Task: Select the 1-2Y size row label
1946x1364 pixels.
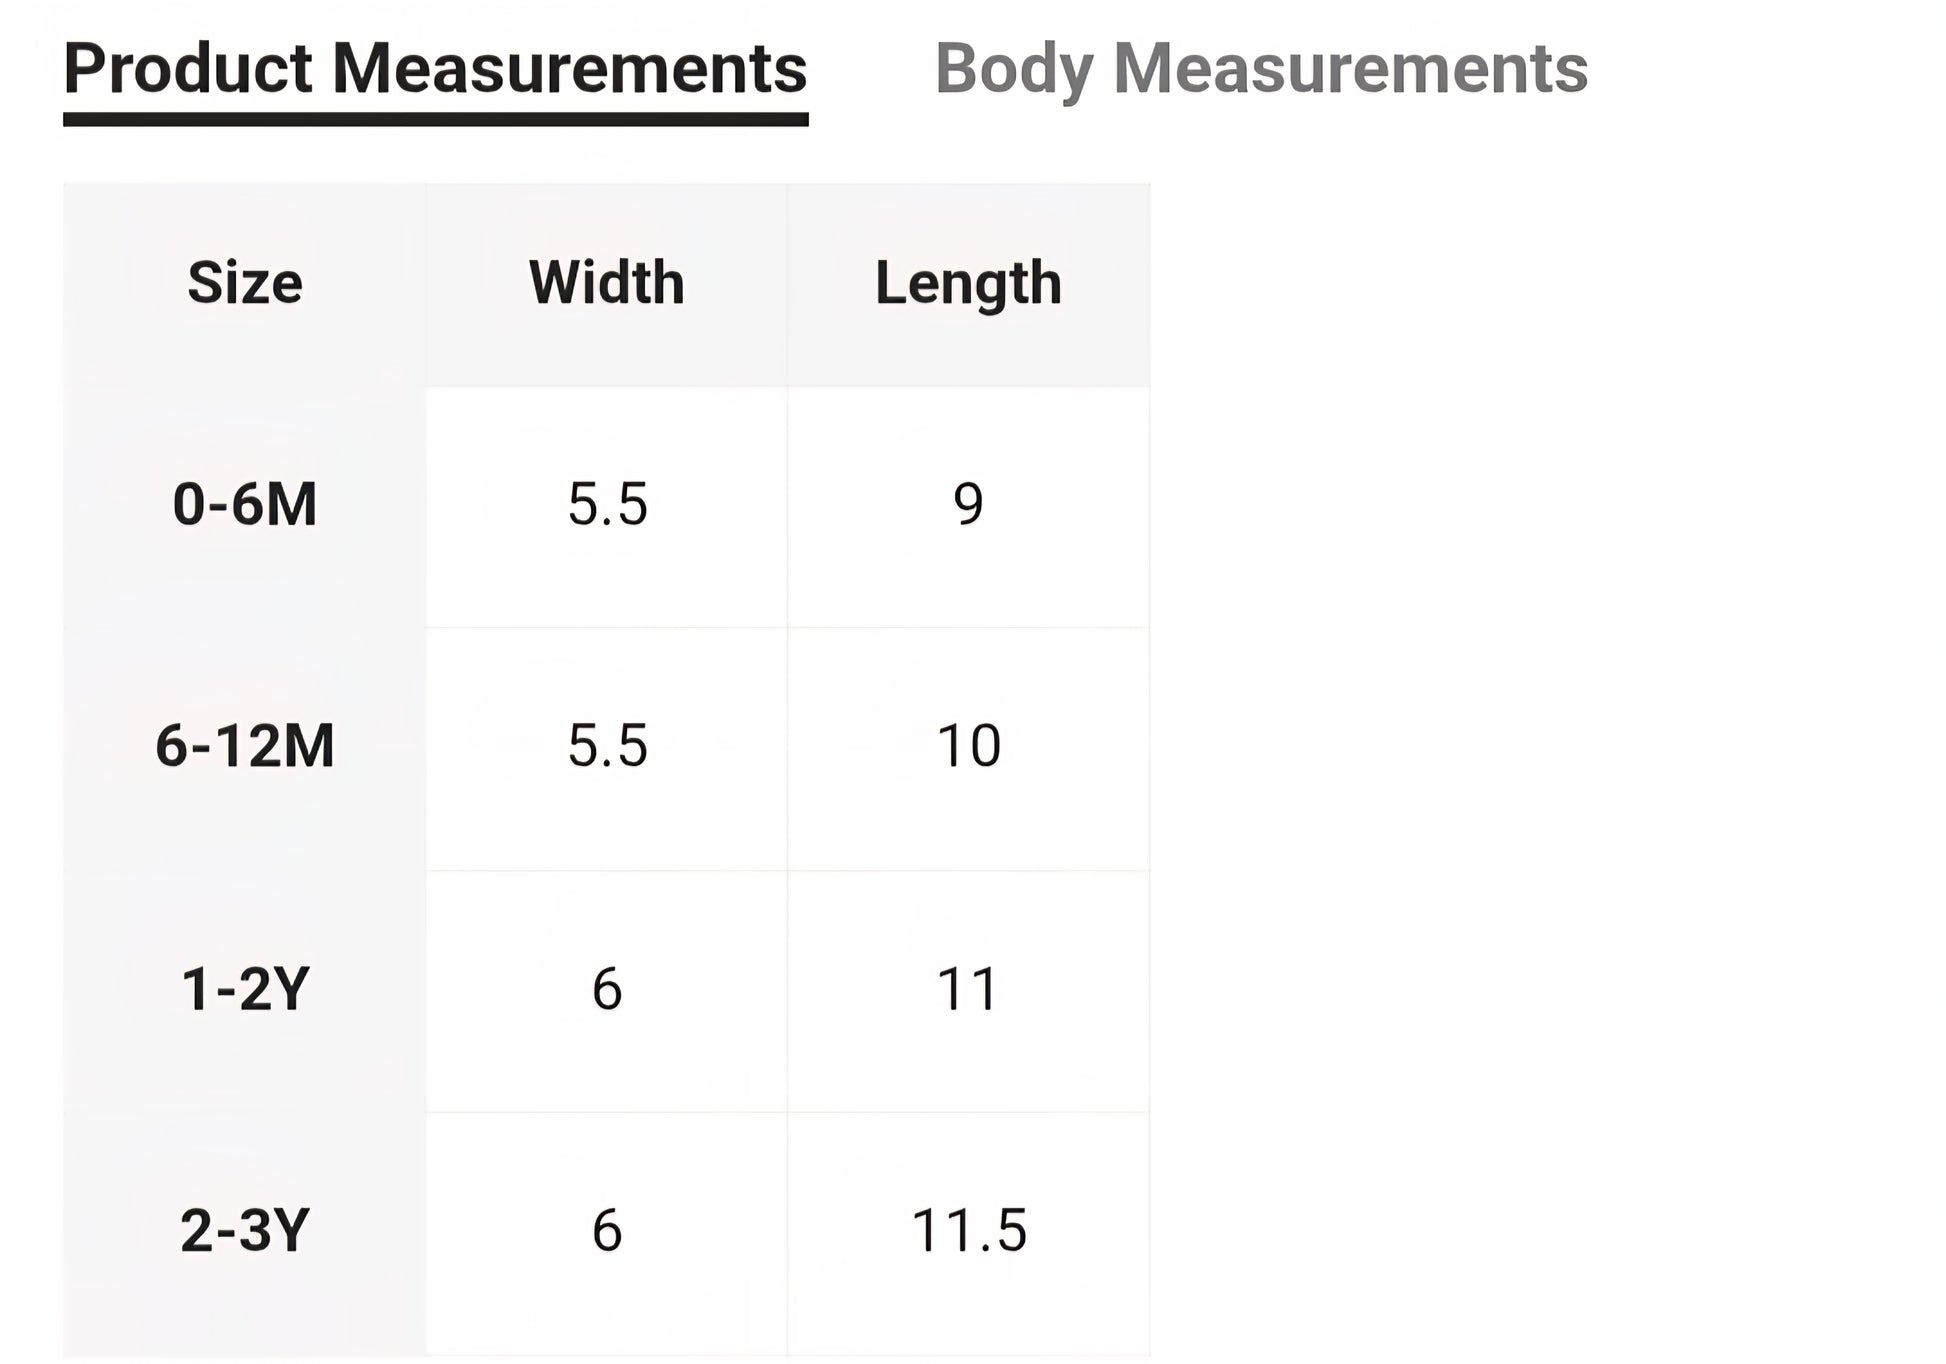Action: click(245, 989)
